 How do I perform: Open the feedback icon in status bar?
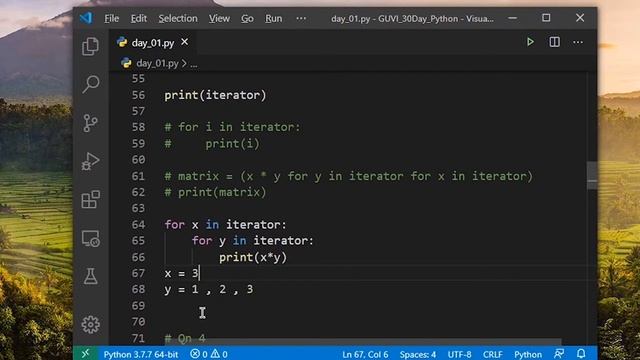tap(559, 353)
